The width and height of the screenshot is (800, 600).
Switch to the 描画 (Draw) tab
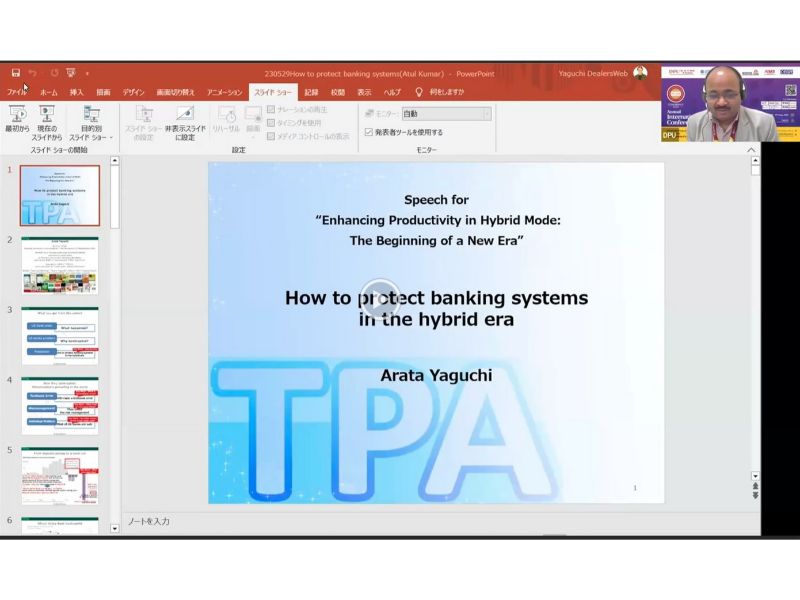coord(104,92)
